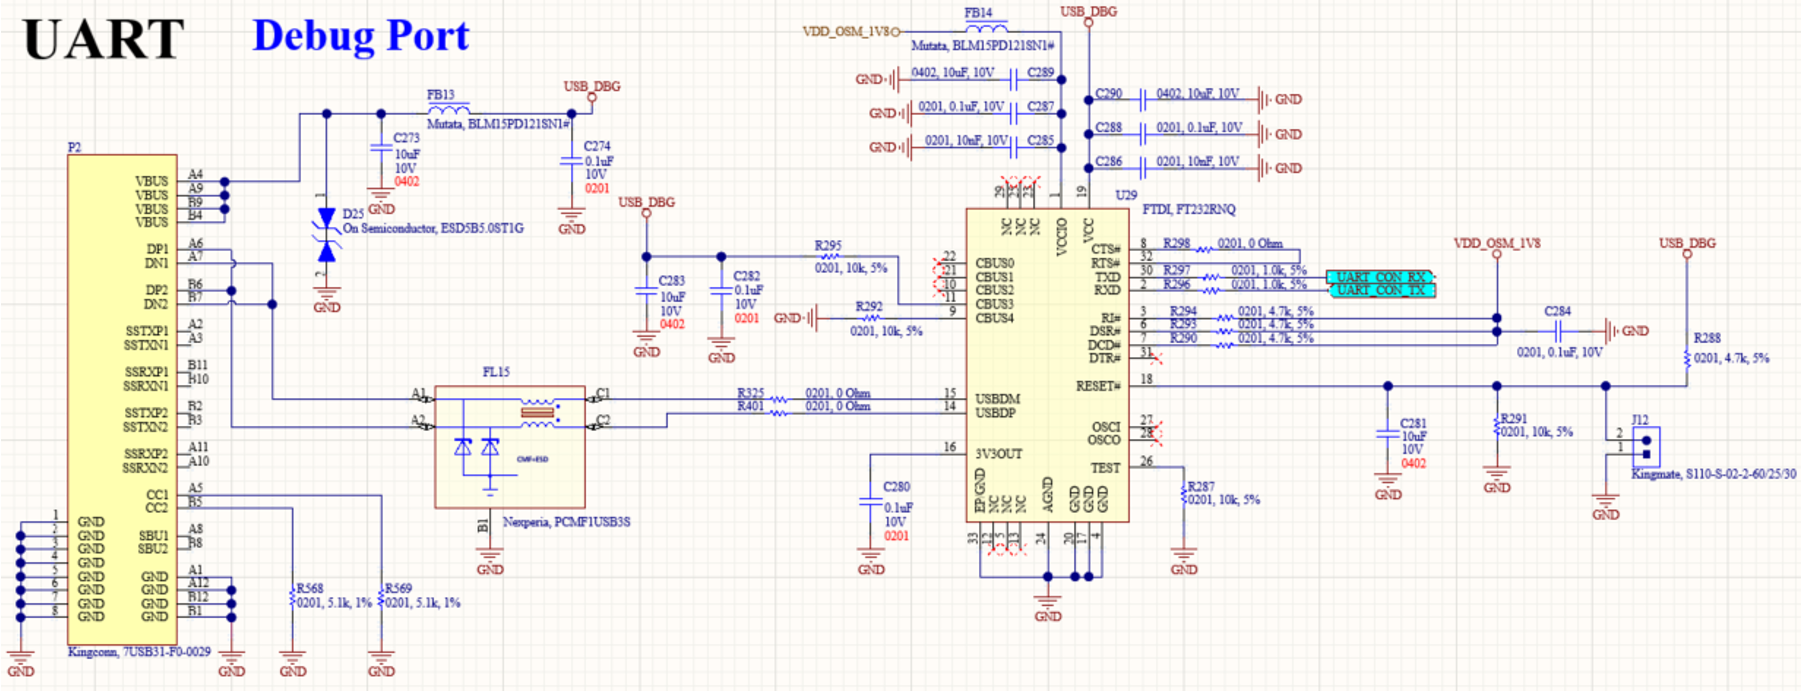Click the CBUS4 pin name on U29
Image resolution: width=1804 pixels, height=691 pixels.
995,318
